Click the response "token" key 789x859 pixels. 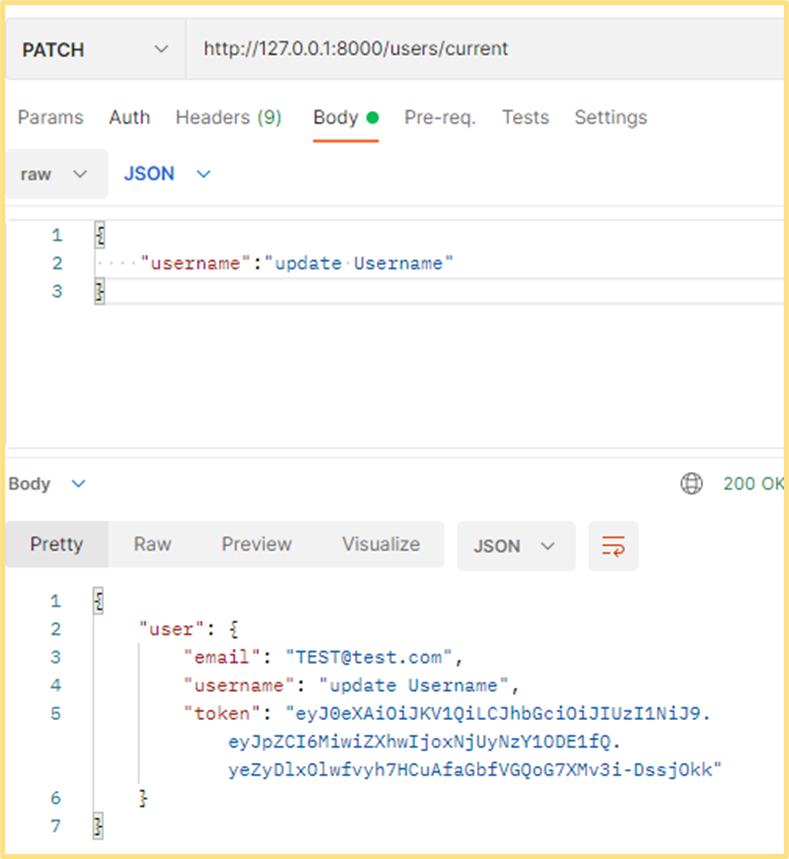[x=222, y=714]
